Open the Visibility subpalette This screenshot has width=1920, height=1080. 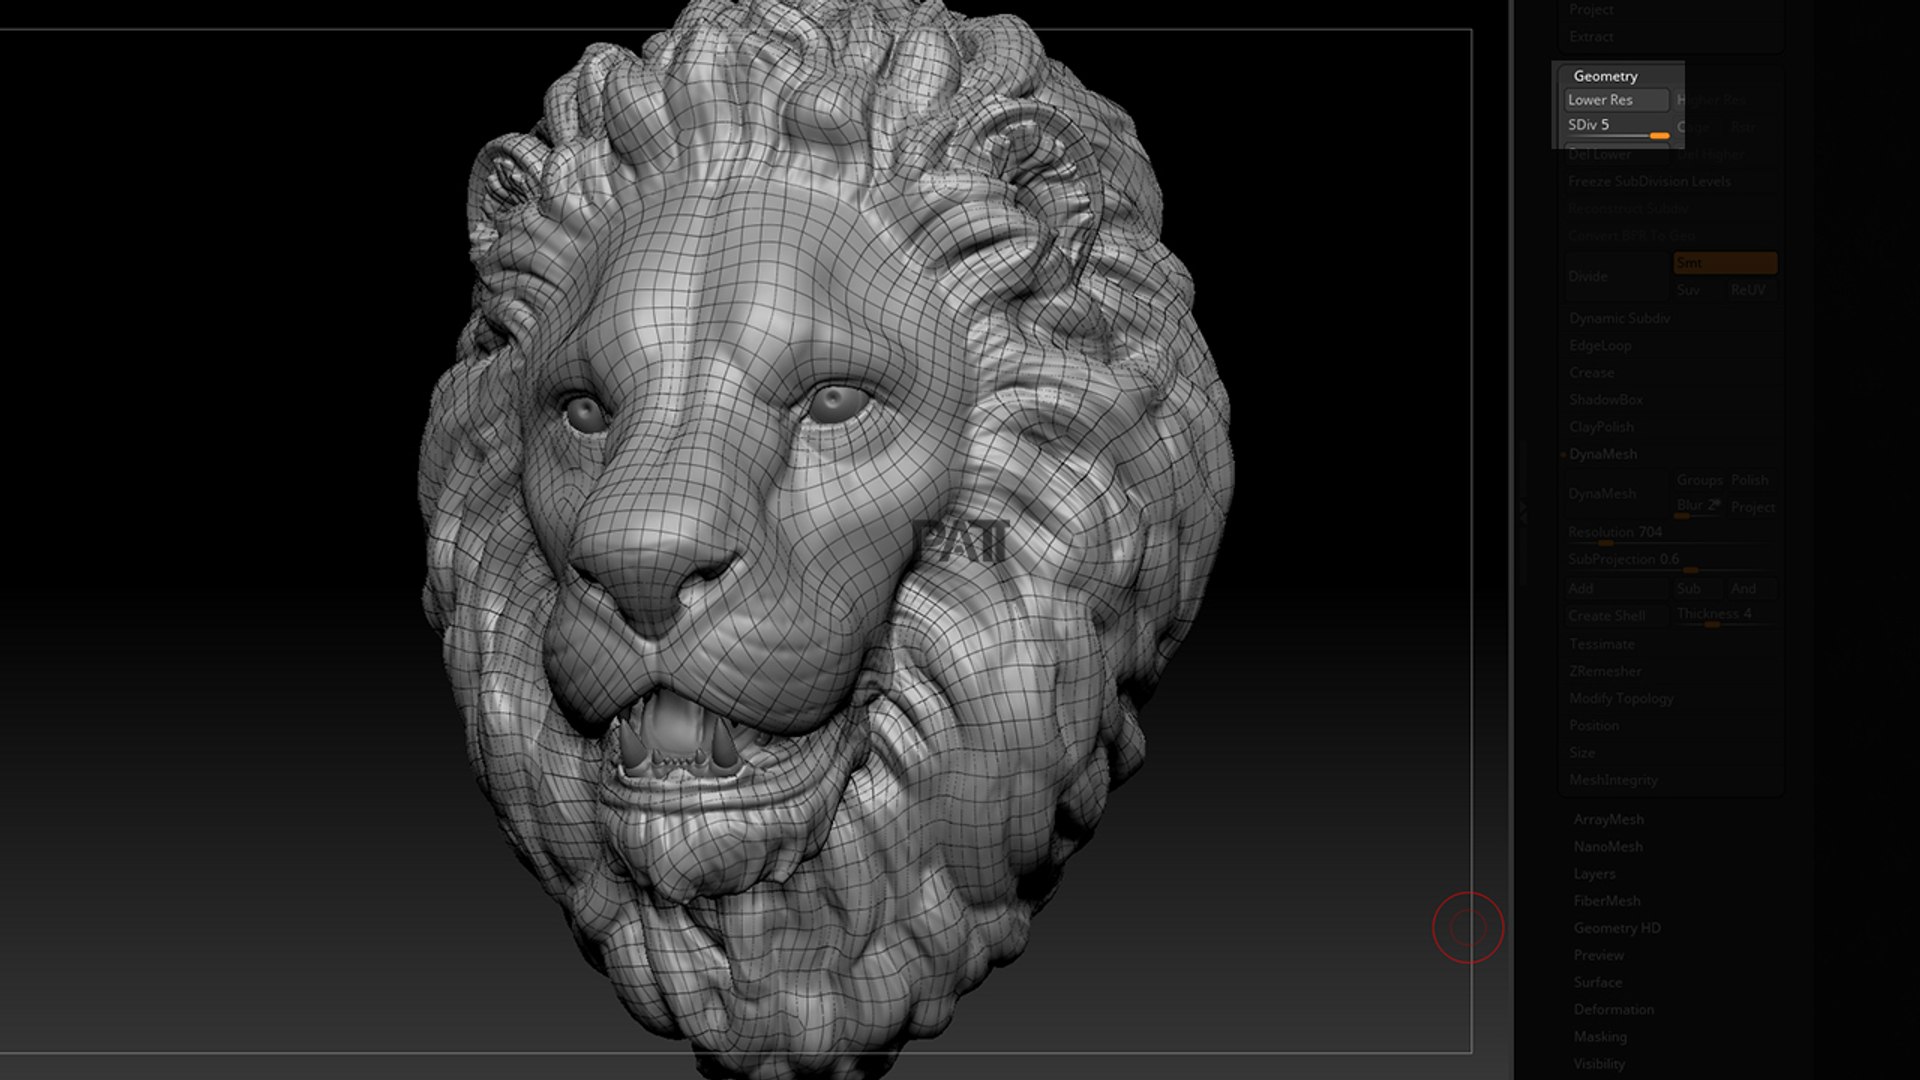(1599, 1063)
